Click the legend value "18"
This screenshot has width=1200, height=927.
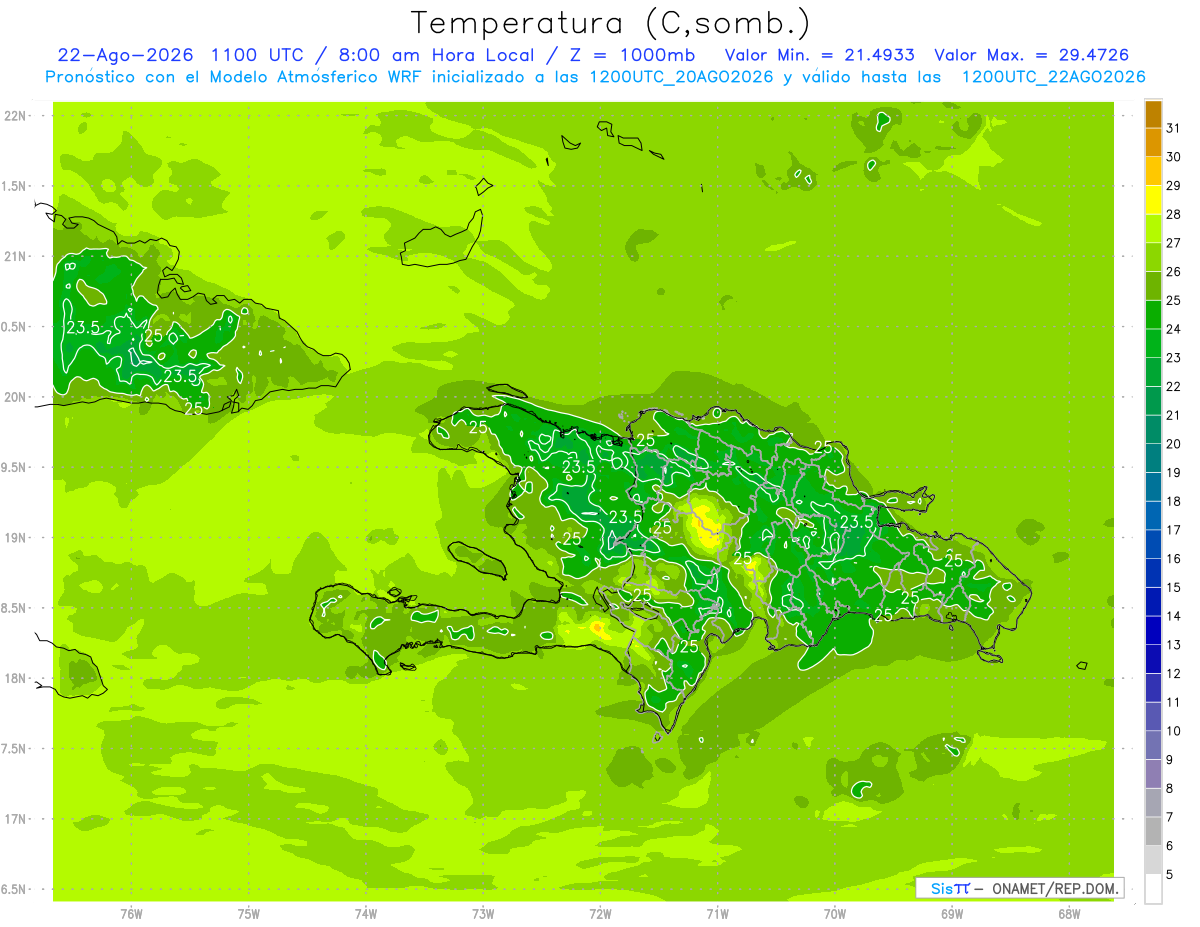click(x=1173, y=501)
